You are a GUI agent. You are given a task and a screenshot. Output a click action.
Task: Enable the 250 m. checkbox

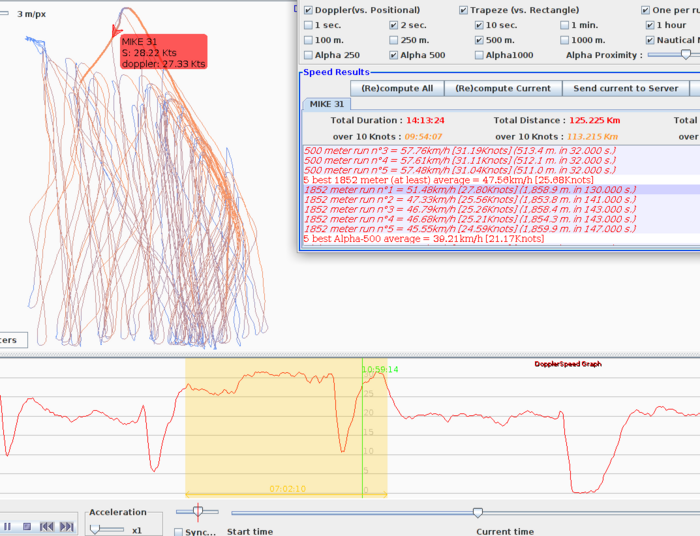[x=393, y=40]
